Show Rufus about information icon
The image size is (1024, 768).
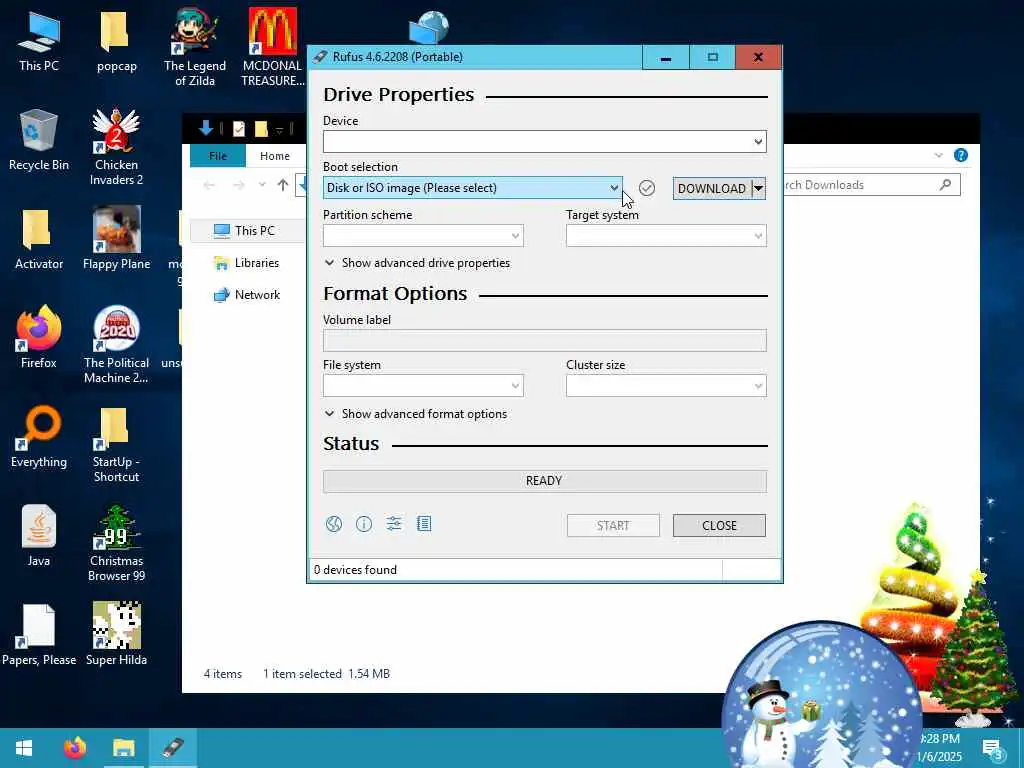pos(364,524)
